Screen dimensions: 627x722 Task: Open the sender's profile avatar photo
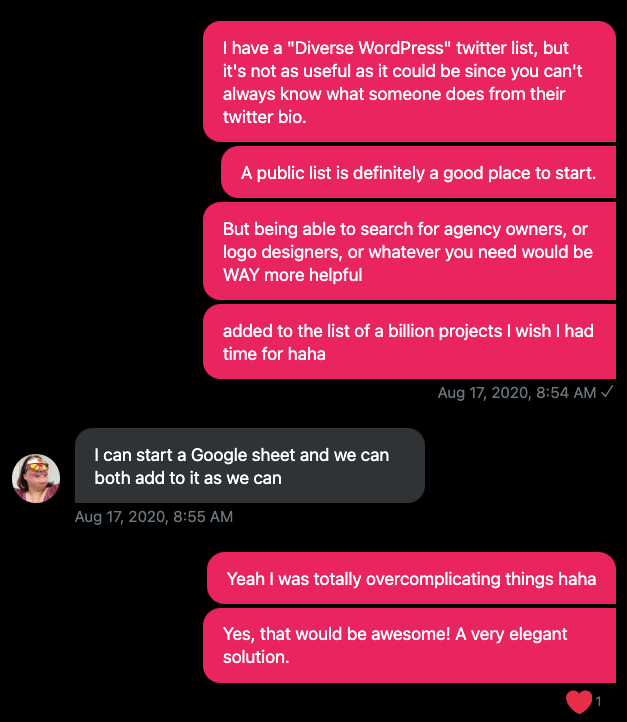pos(36,478)
